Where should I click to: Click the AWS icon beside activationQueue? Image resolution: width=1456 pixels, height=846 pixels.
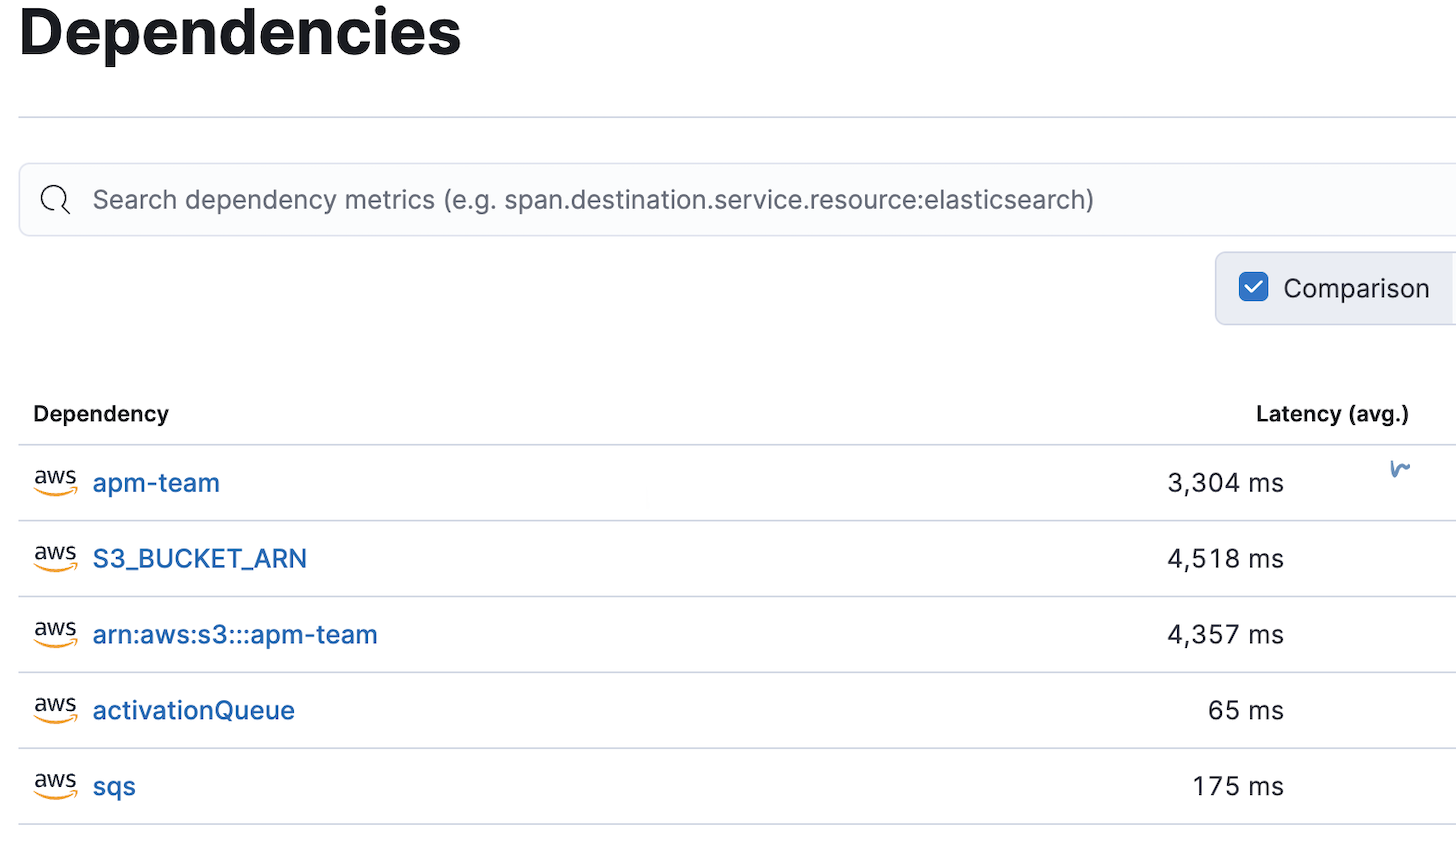tap(55, 710)
